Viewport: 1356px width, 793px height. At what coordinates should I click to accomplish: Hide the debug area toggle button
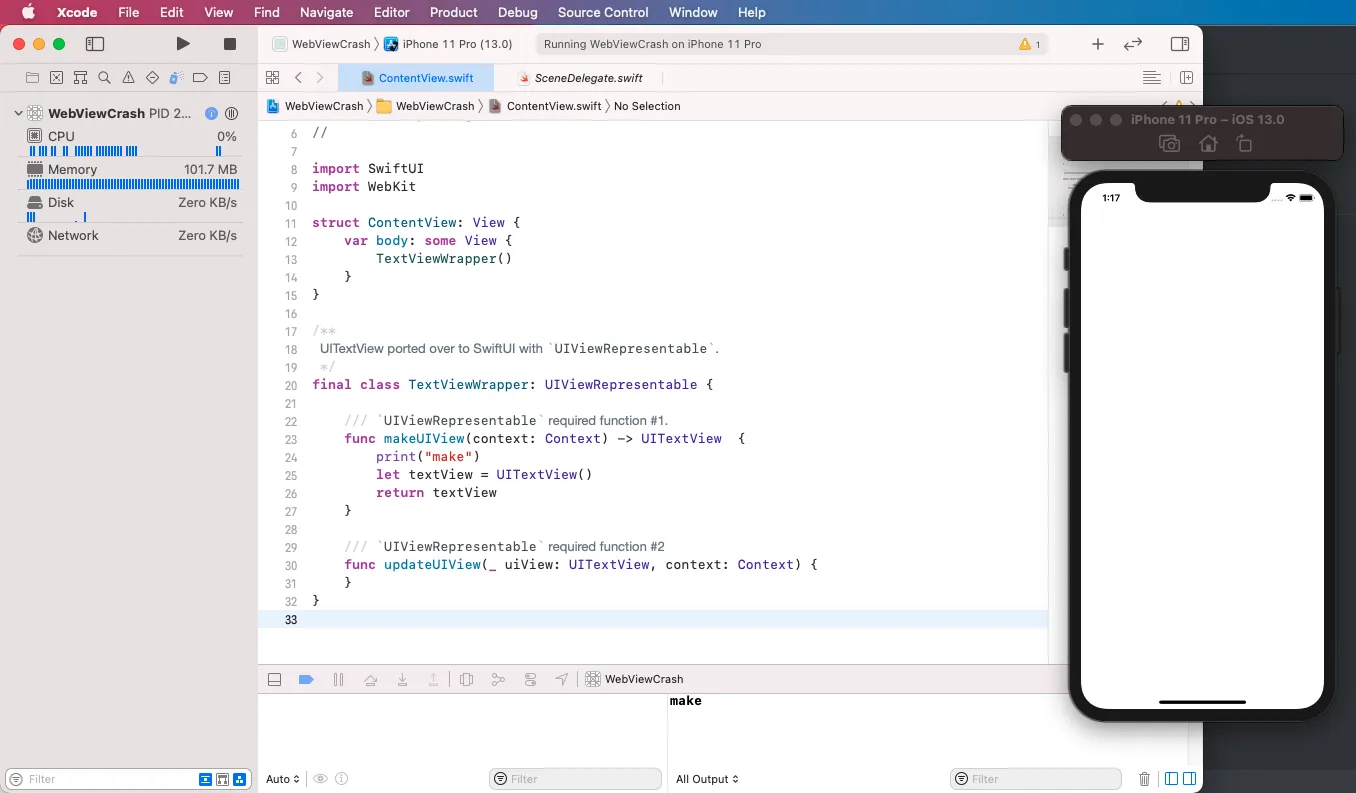click(x=274, y=679)
